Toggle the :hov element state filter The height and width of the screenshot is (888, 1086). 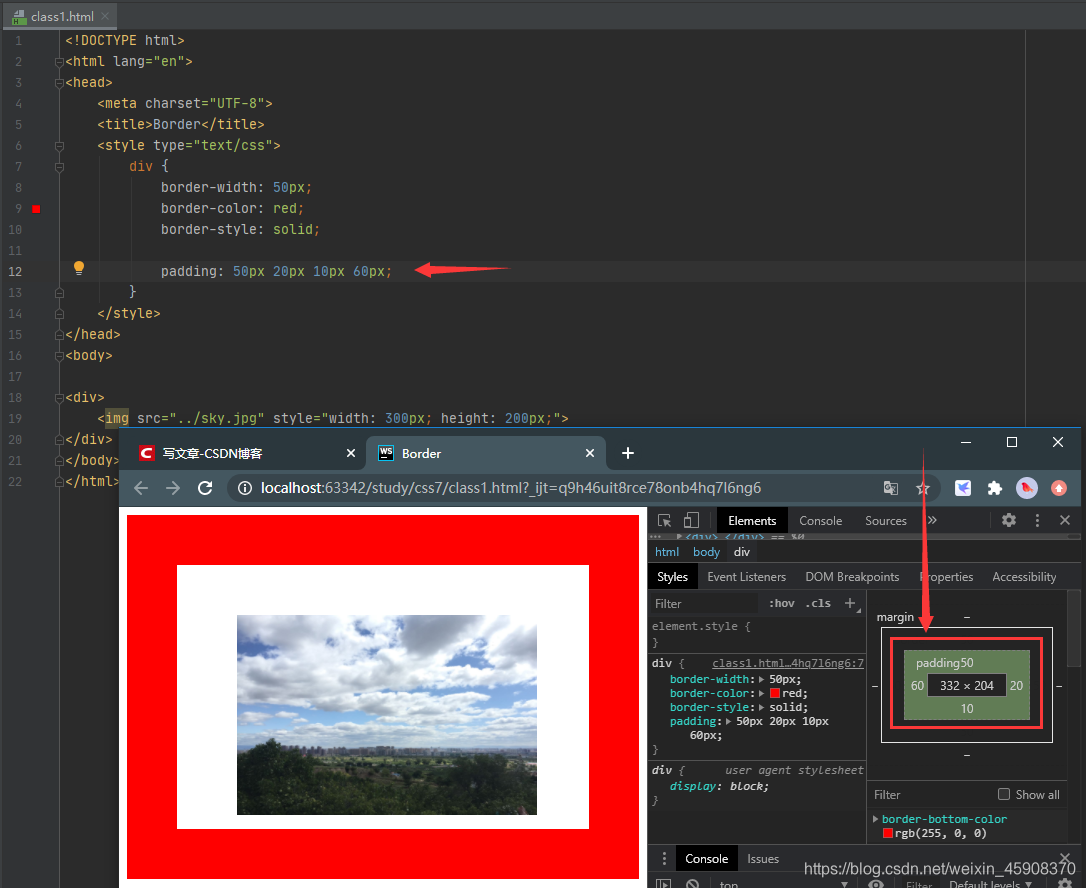[781, 603]
